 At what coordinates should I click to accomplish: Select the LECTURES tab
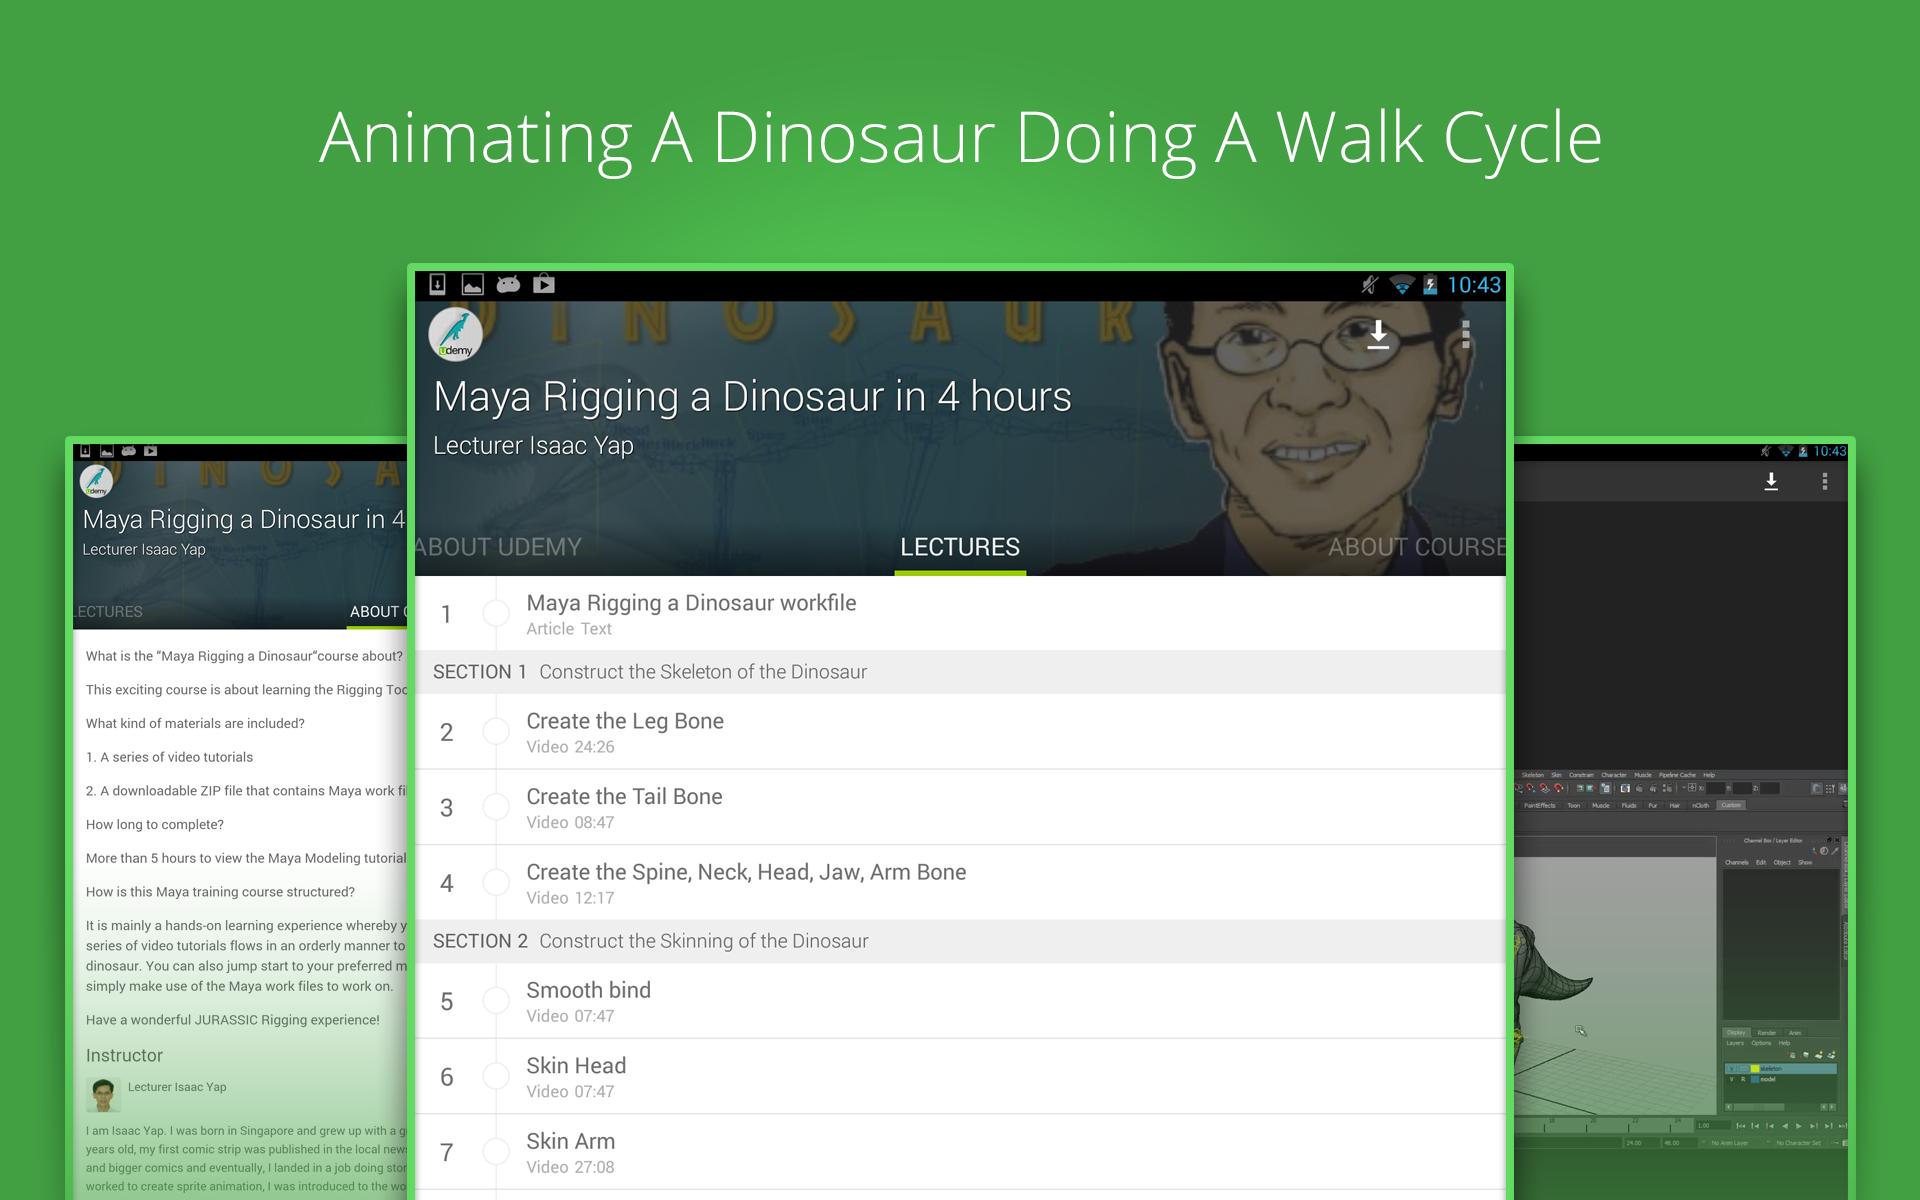coord(960,547)
